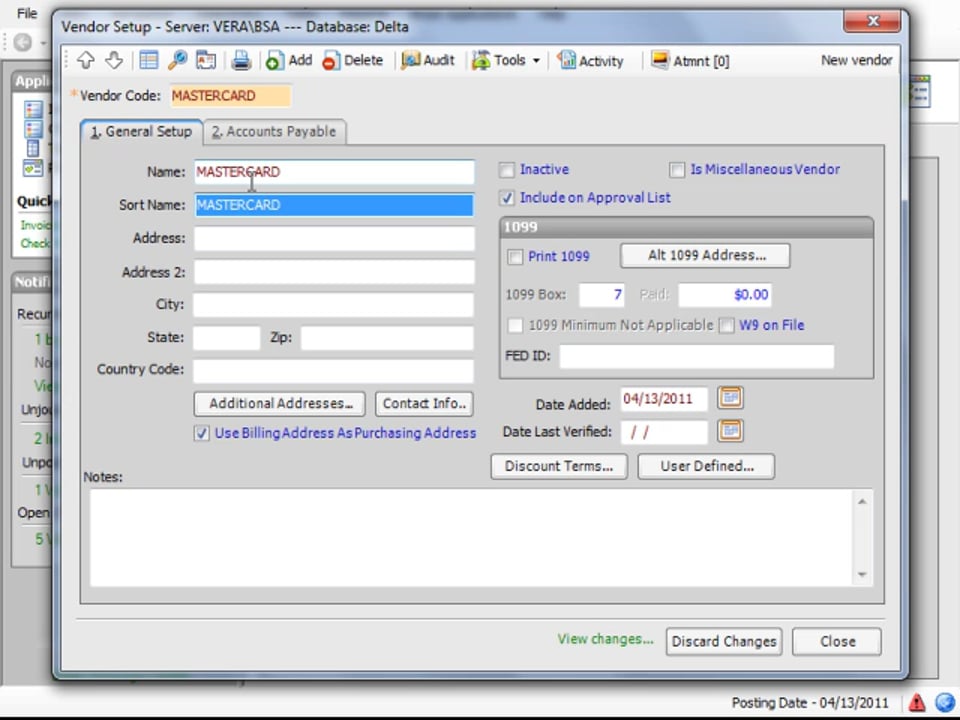This screenshot has width=960, height=720.
Task: Open the File menu in main window
Action: click(26, 13)
